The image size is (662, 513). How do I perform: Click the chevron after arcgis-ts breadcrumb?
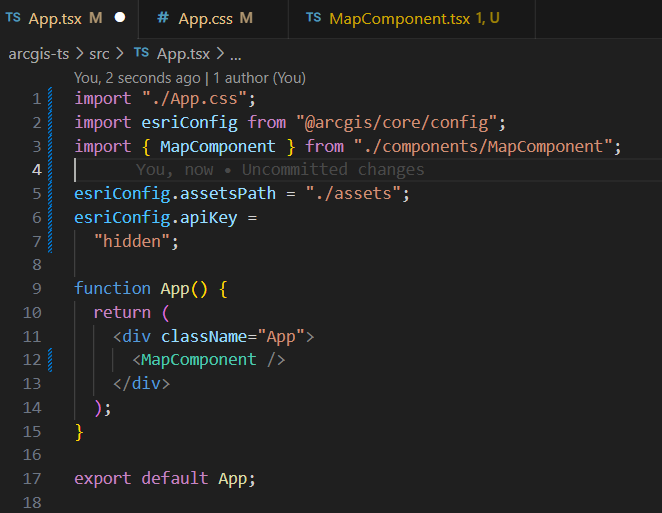tap(79, 54)
